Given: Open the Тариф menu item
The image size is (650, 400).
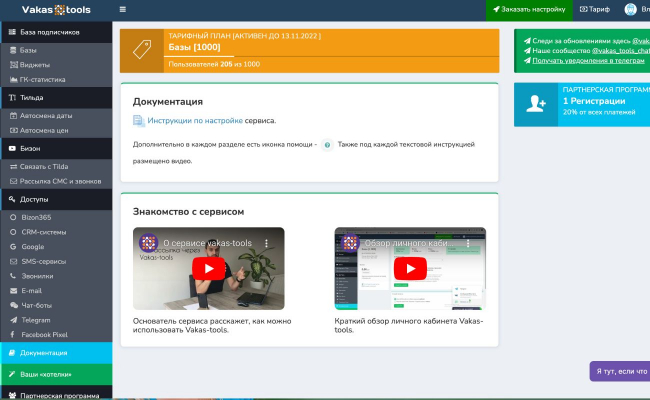Looking at the screenshot, I should click(594, 10).
